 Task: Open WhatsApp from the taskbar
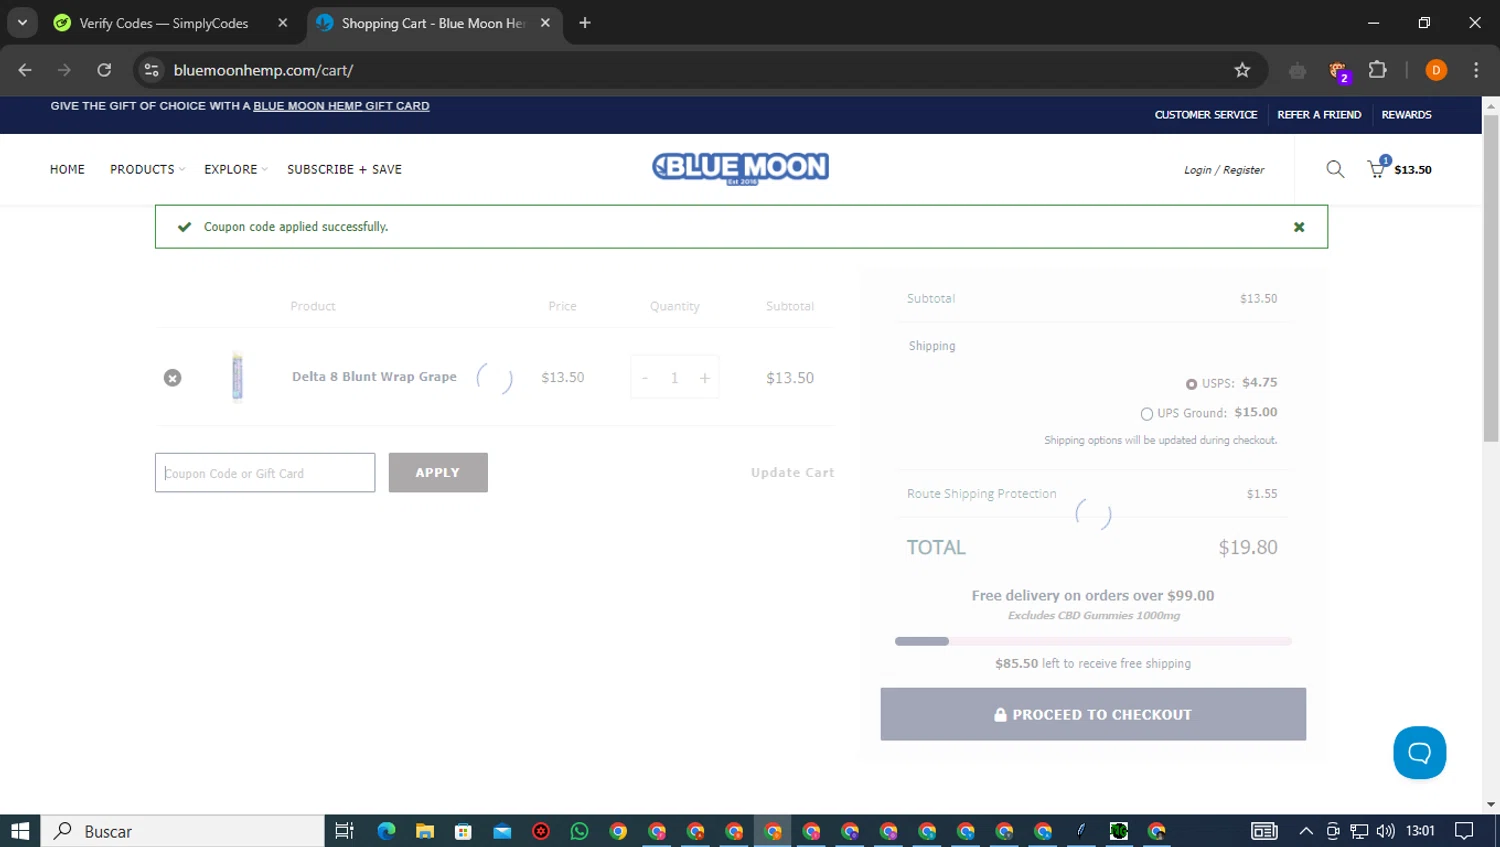click(x=580, y=831)
